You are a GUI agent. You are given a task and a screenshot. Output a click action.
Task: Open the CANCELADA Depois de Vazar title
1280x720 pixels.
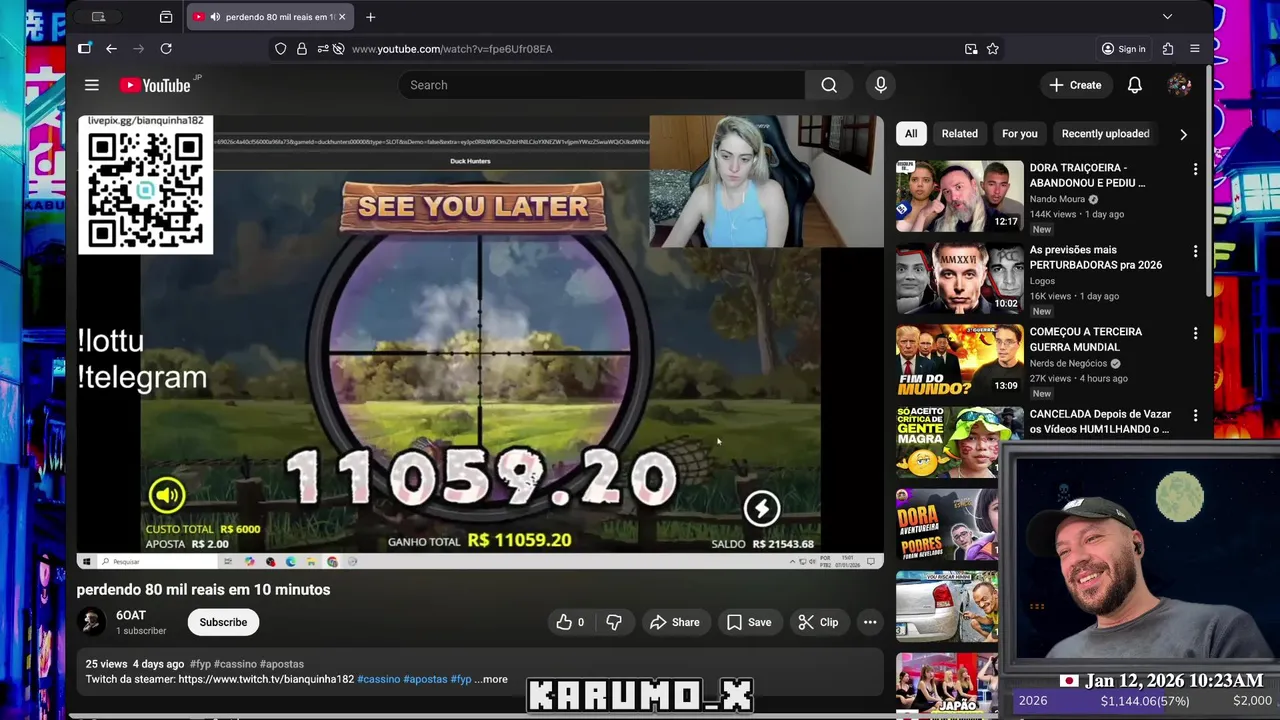[1099, 421]
